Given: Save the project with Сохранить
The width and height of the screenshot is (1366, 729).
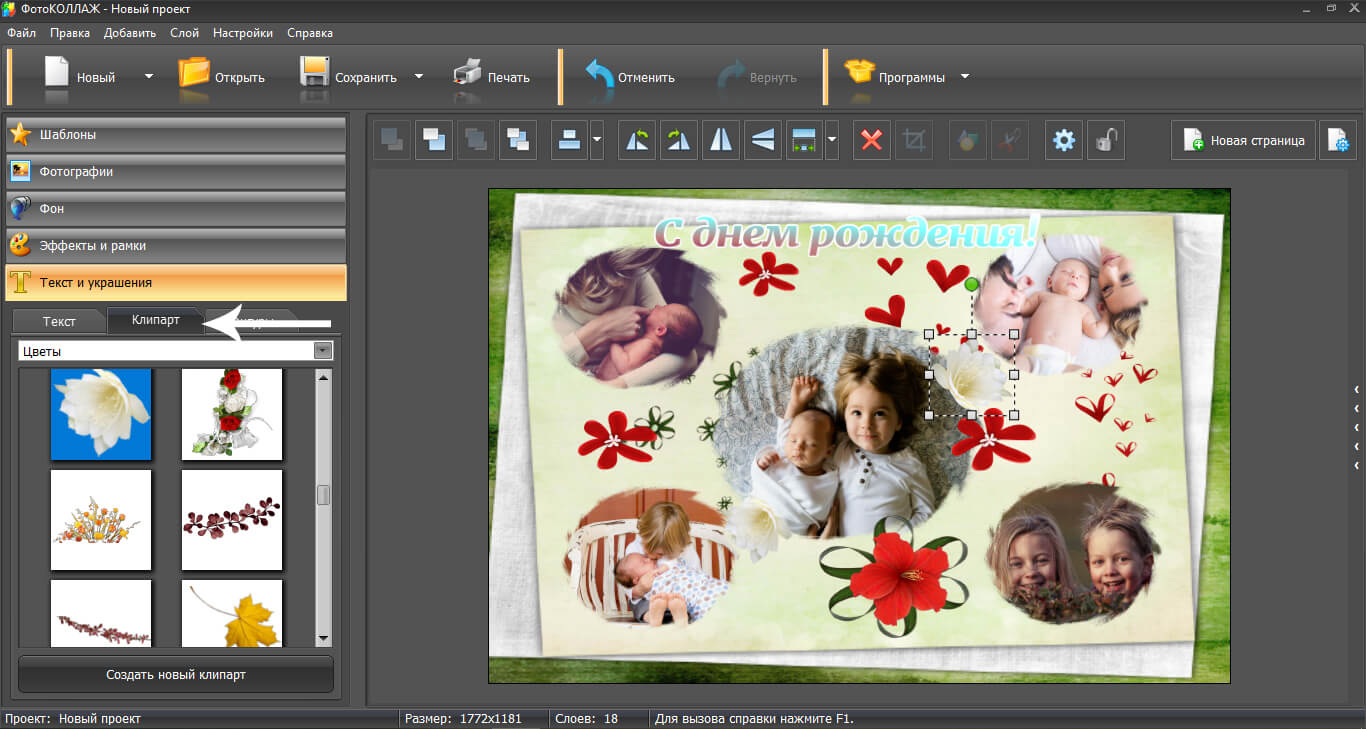Looking at the screenshot, I should (349, 77).
